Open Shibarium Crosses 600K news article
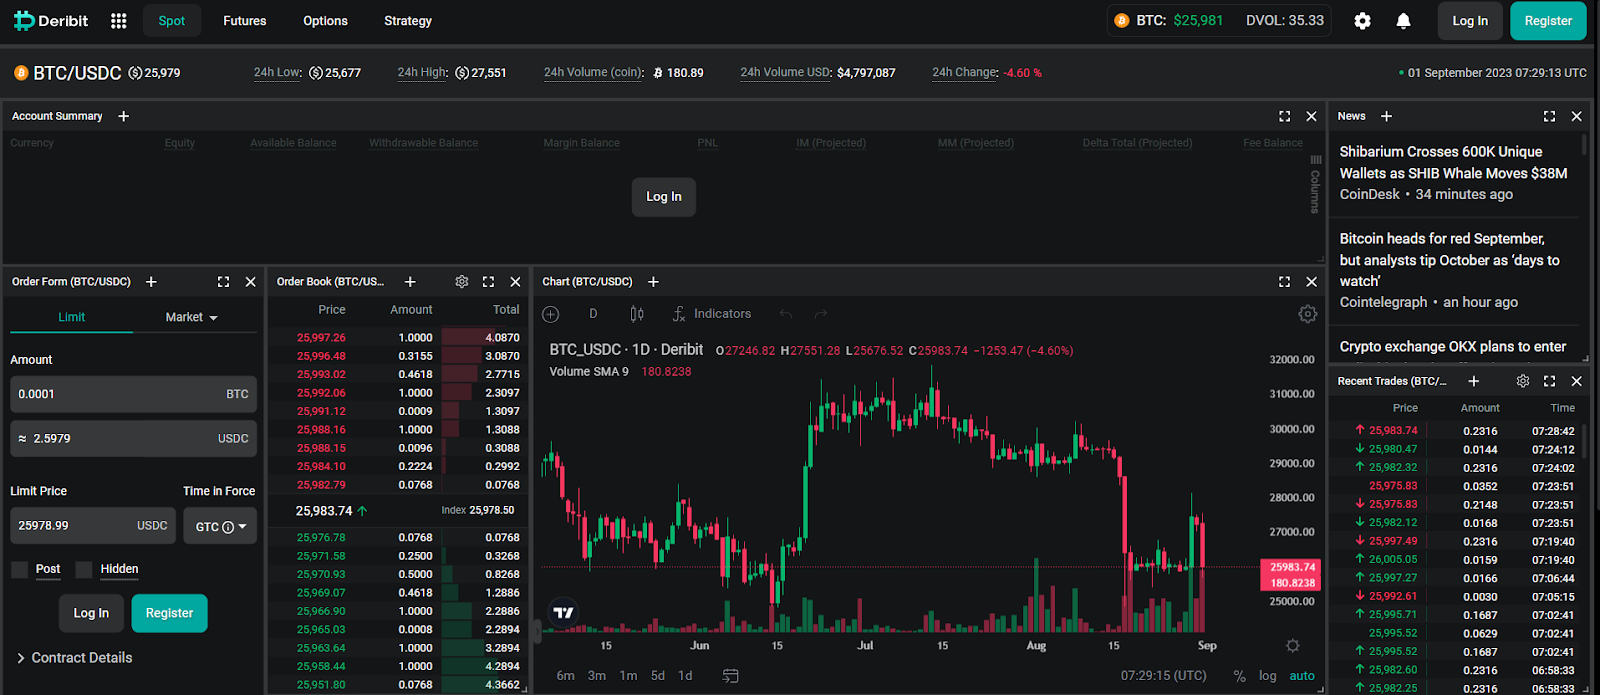Image resolution: width=1600 pixels, height=695 pixels. pos(1453,162)
